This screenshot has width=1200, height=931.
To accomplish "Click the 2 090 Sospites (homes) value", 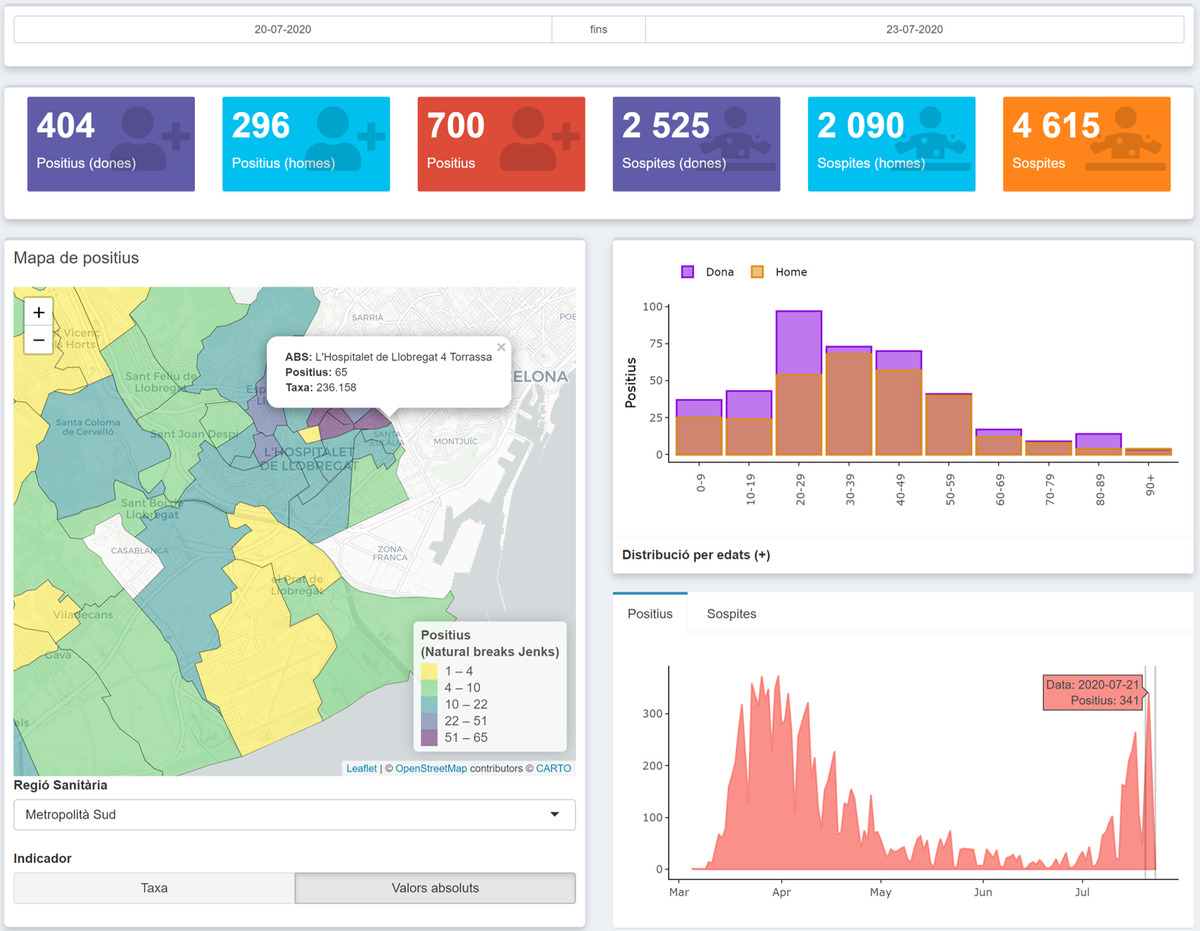I will 861,126.
